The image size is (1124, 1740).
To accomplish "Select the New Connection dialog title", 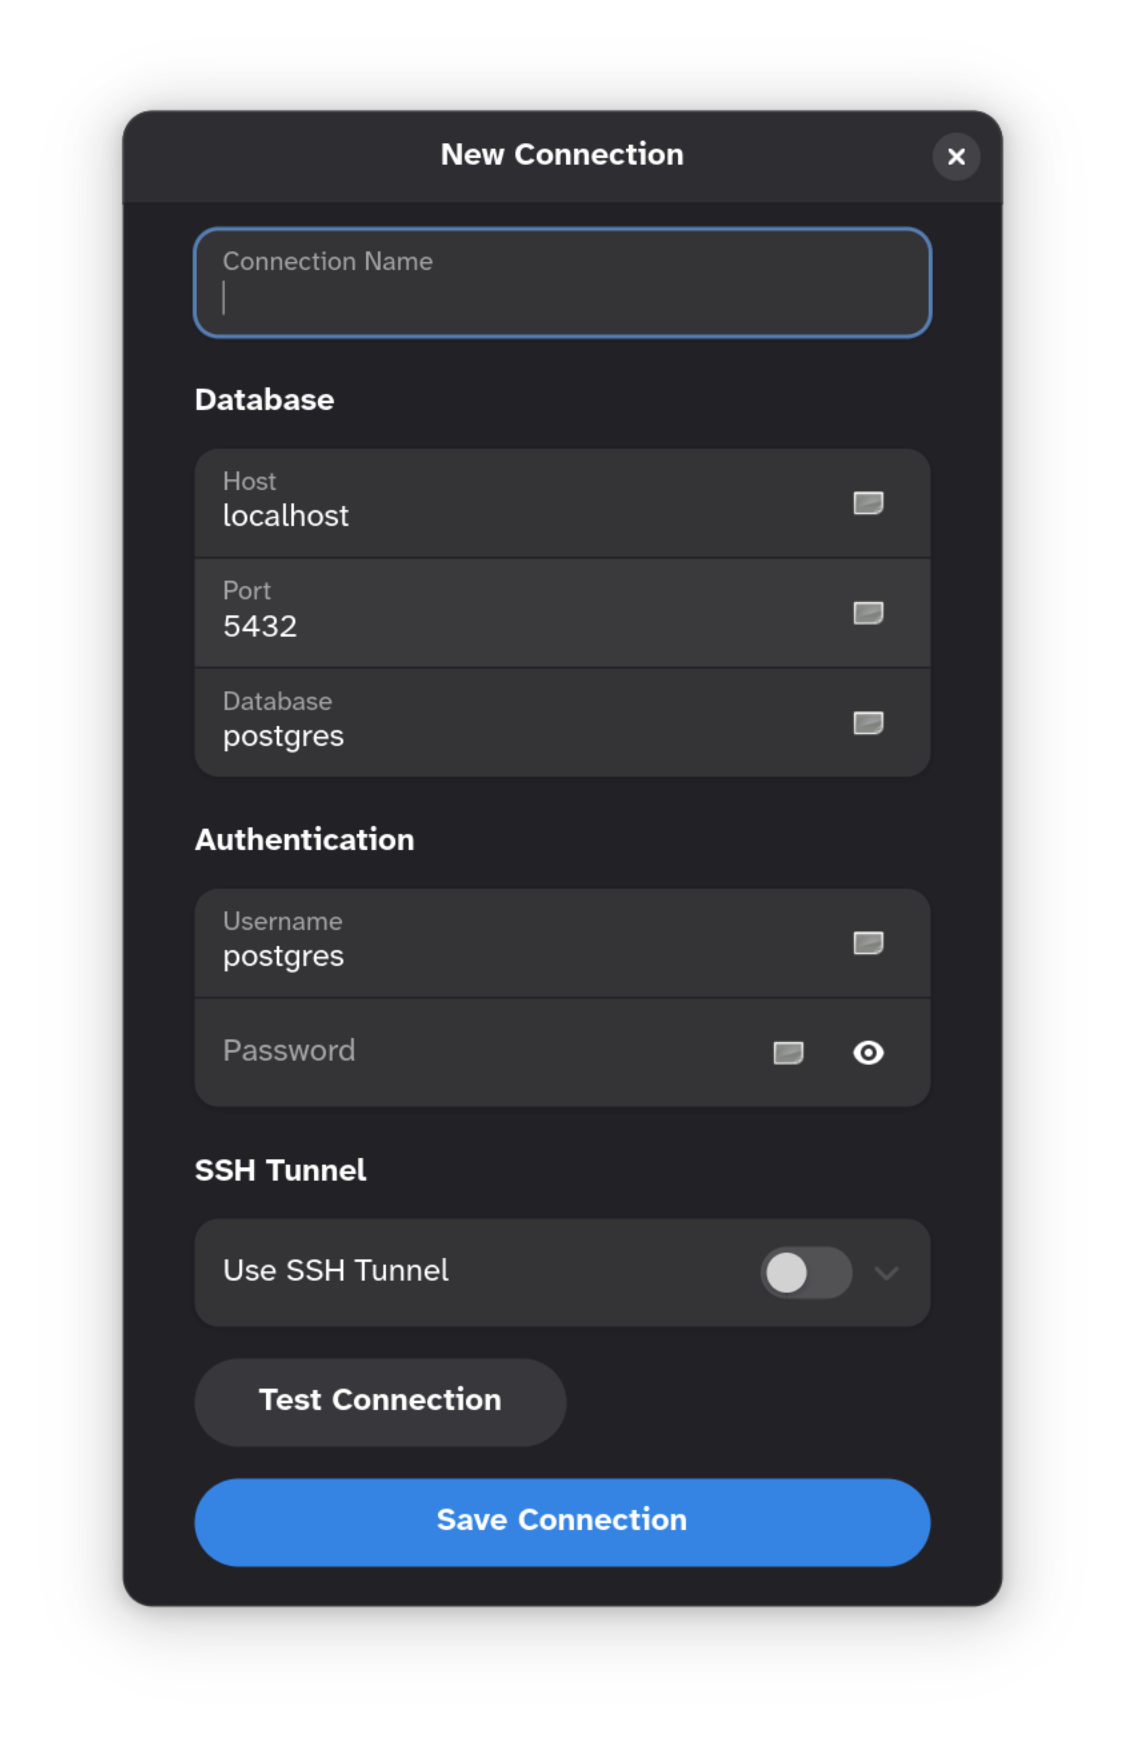I will (x=562, y=155).
